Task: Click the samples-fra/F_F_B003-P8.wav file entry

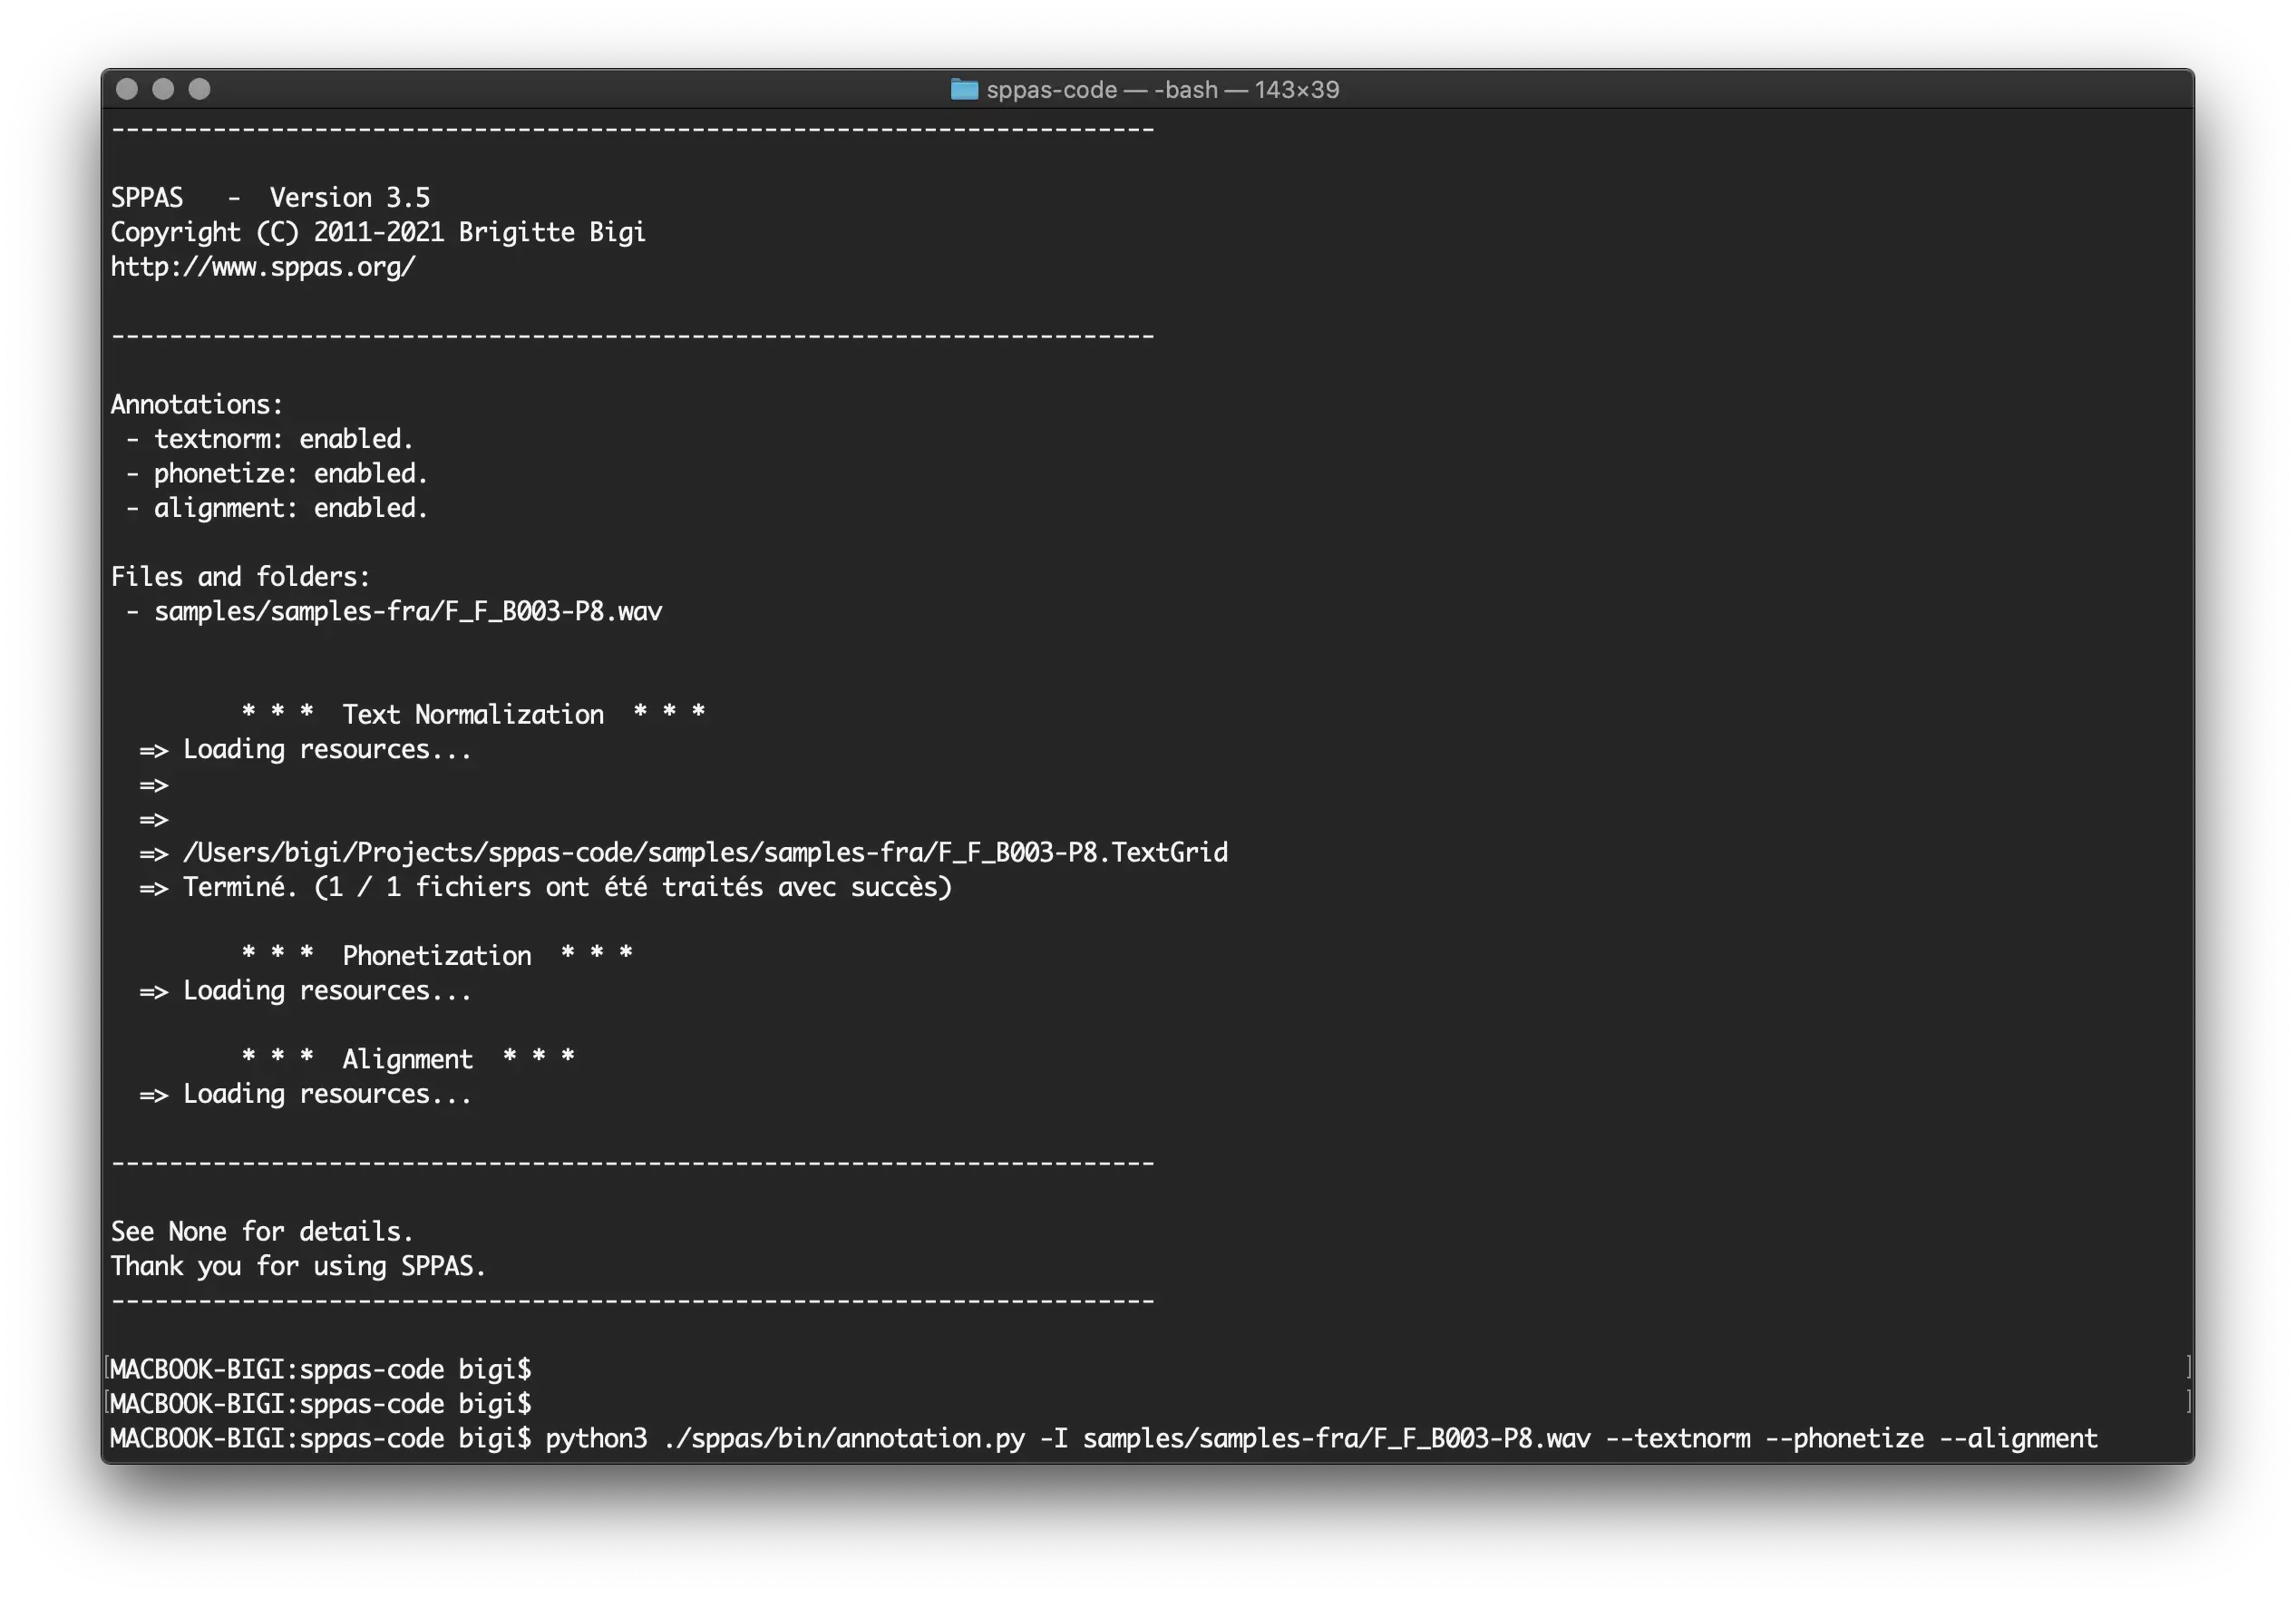Action: coord(407,611)
